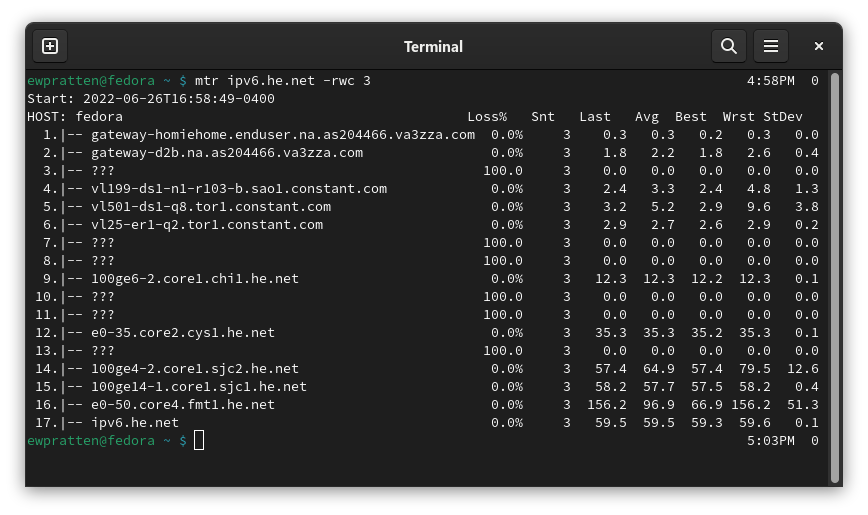Click hop 16 e0-50.core4.fmt1.he.net entry
Screen dimensions: 868x515
point(183,405)
